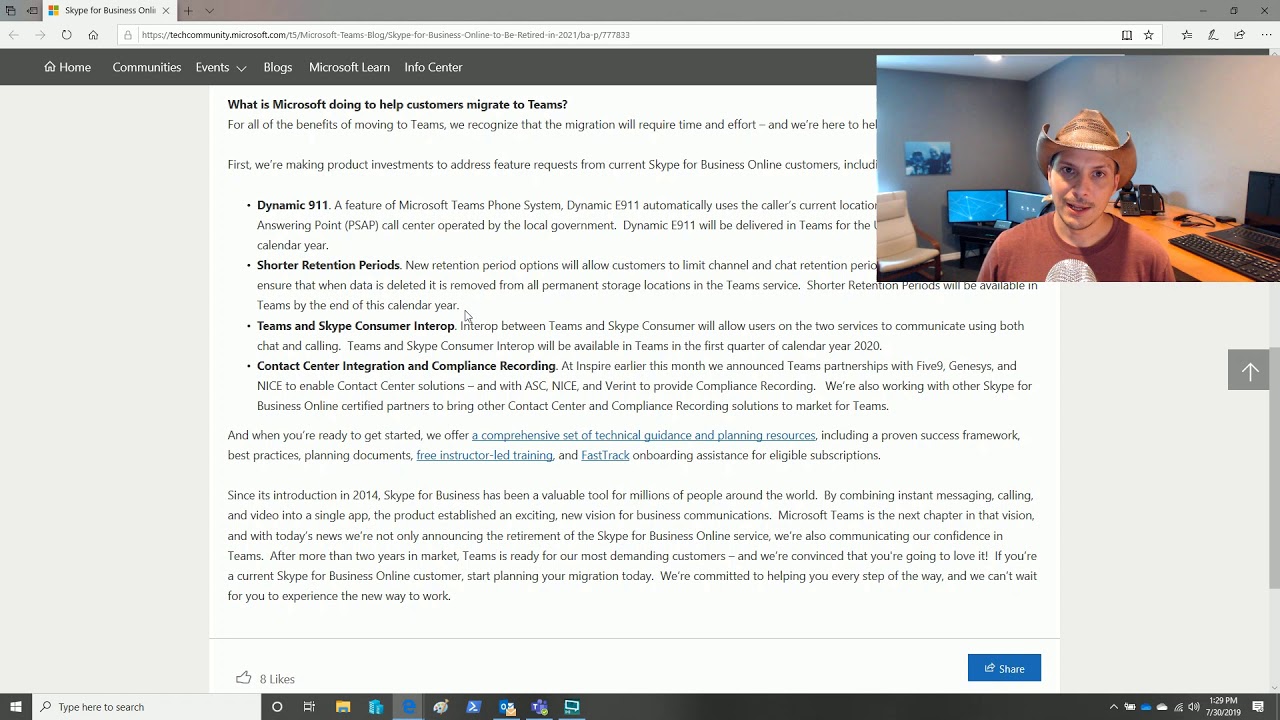
Task: Open Cortana circle icon on taskbar
Action: 277,707
